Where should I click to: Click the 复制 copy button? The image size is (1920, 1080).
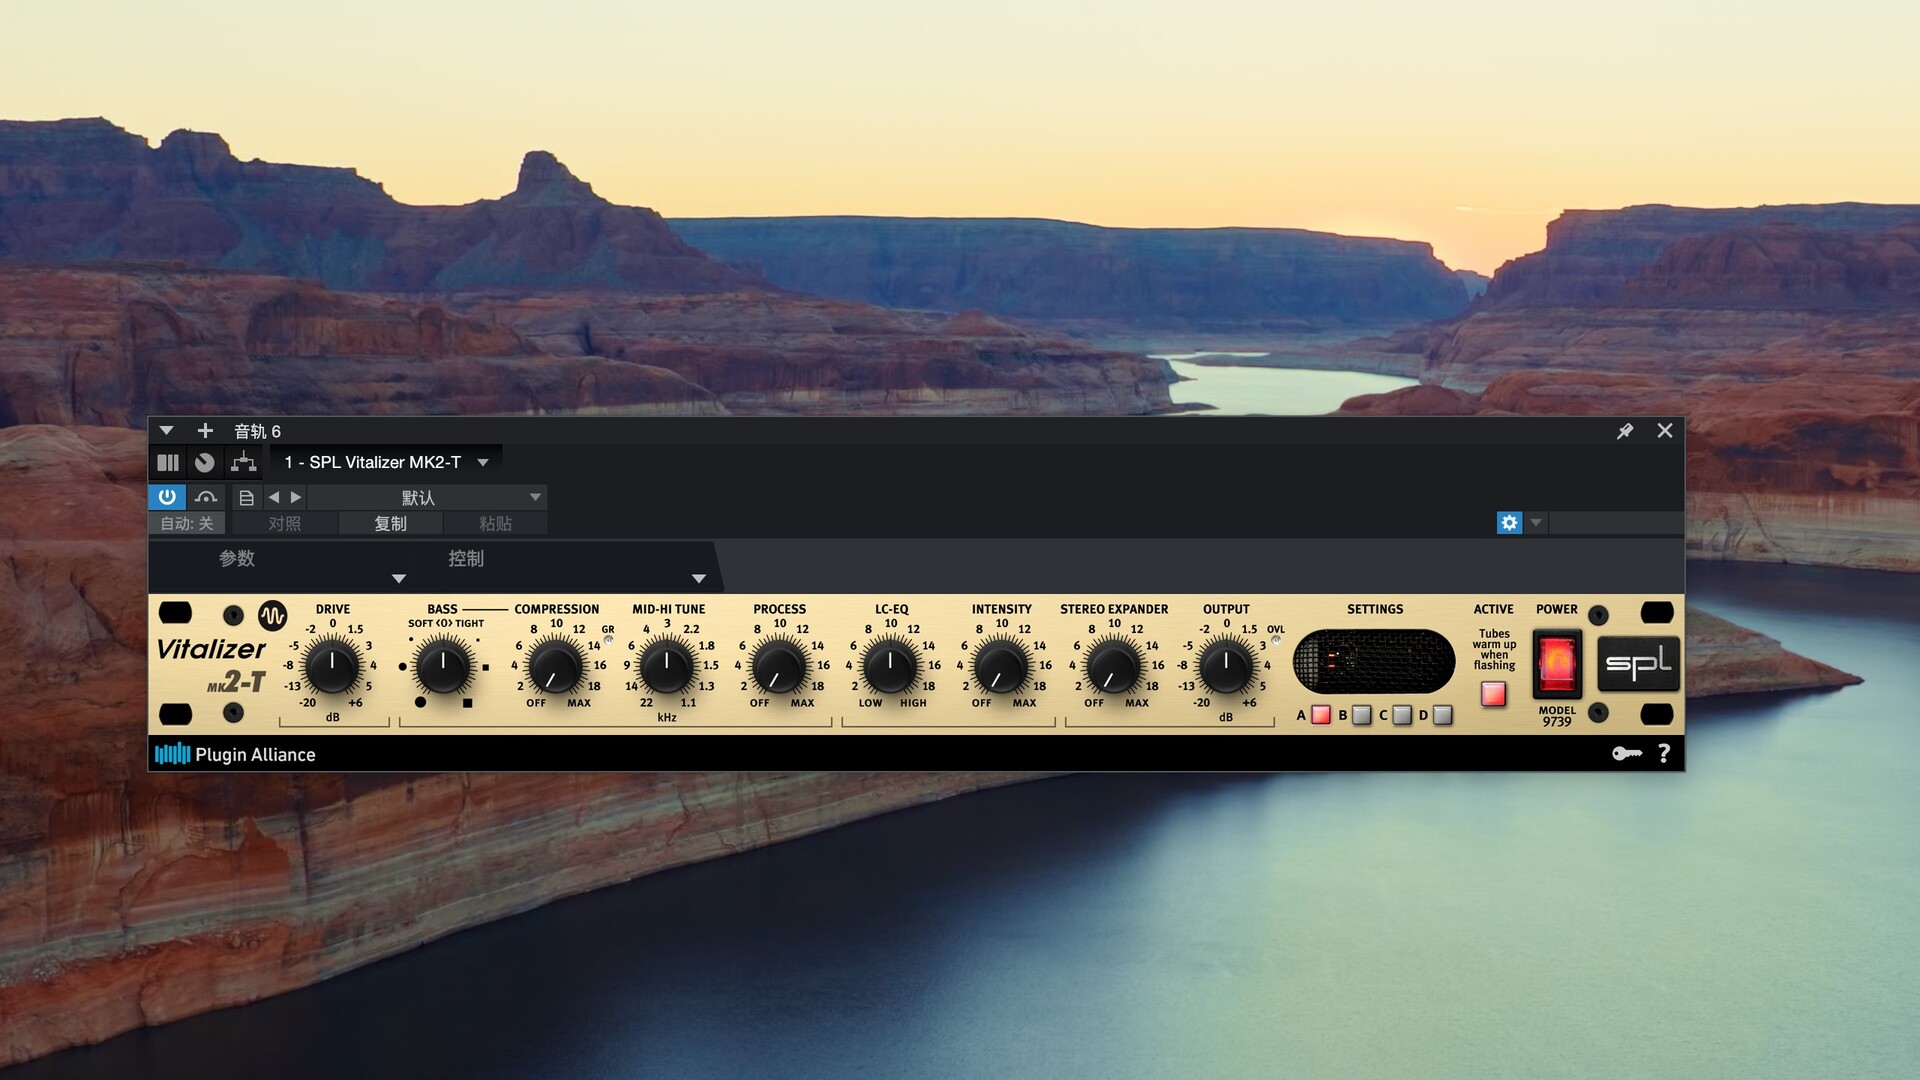391,524
